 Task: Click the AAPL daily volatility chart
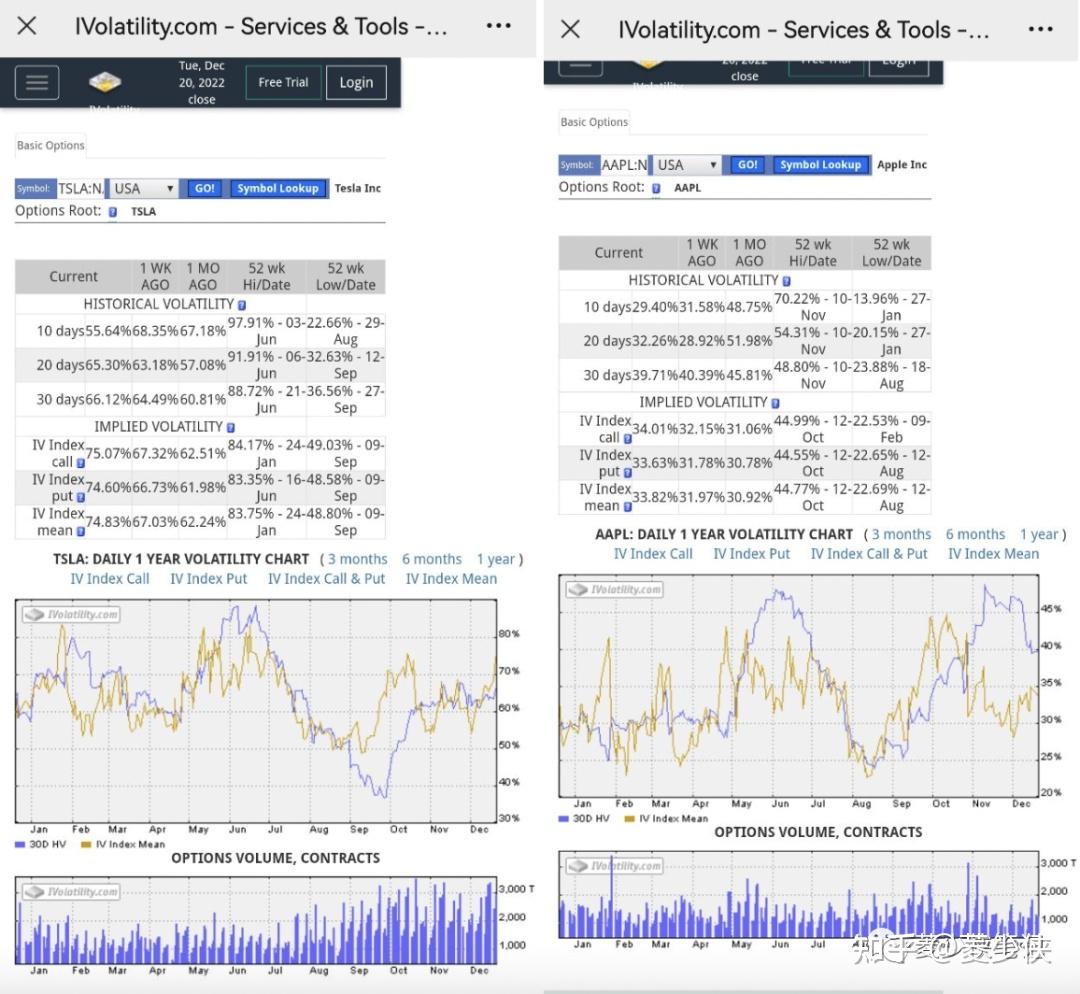pyautogui.click(x=799, y=686)
